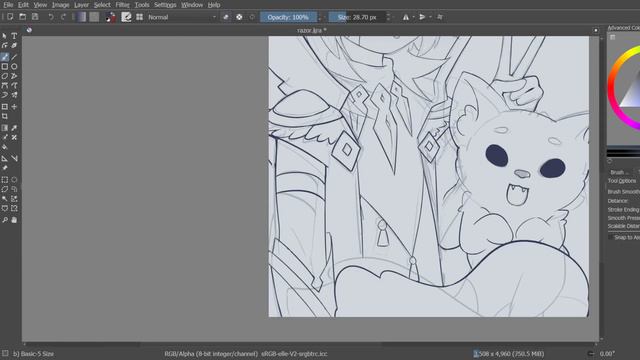
Task: Select the Move tool
Action: click(14, 107)
